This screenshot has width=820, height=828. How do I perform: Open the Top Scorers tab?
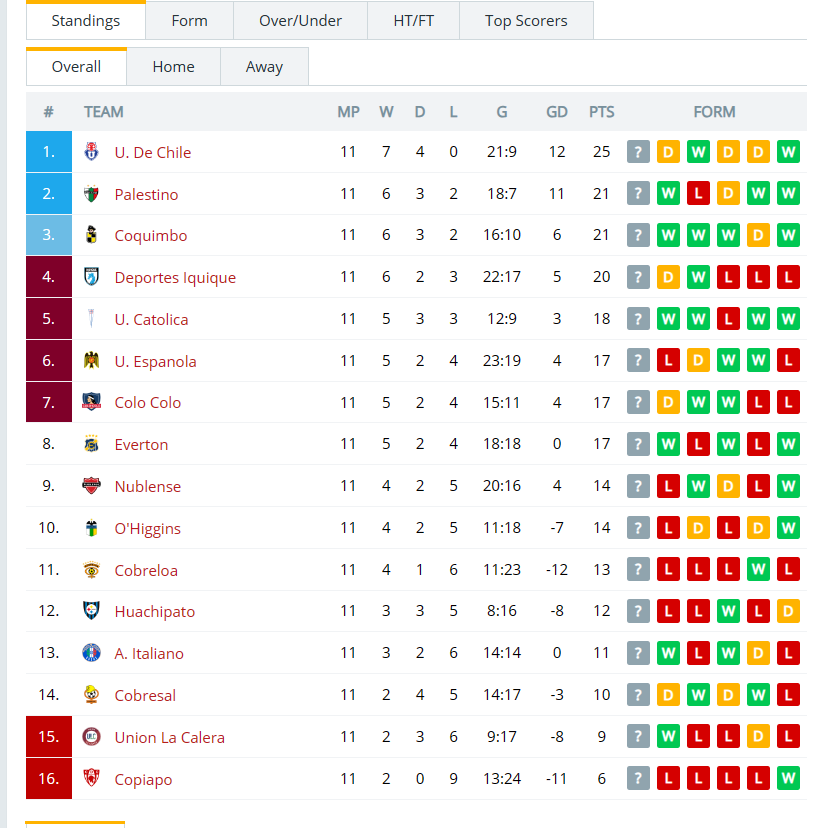526,21
